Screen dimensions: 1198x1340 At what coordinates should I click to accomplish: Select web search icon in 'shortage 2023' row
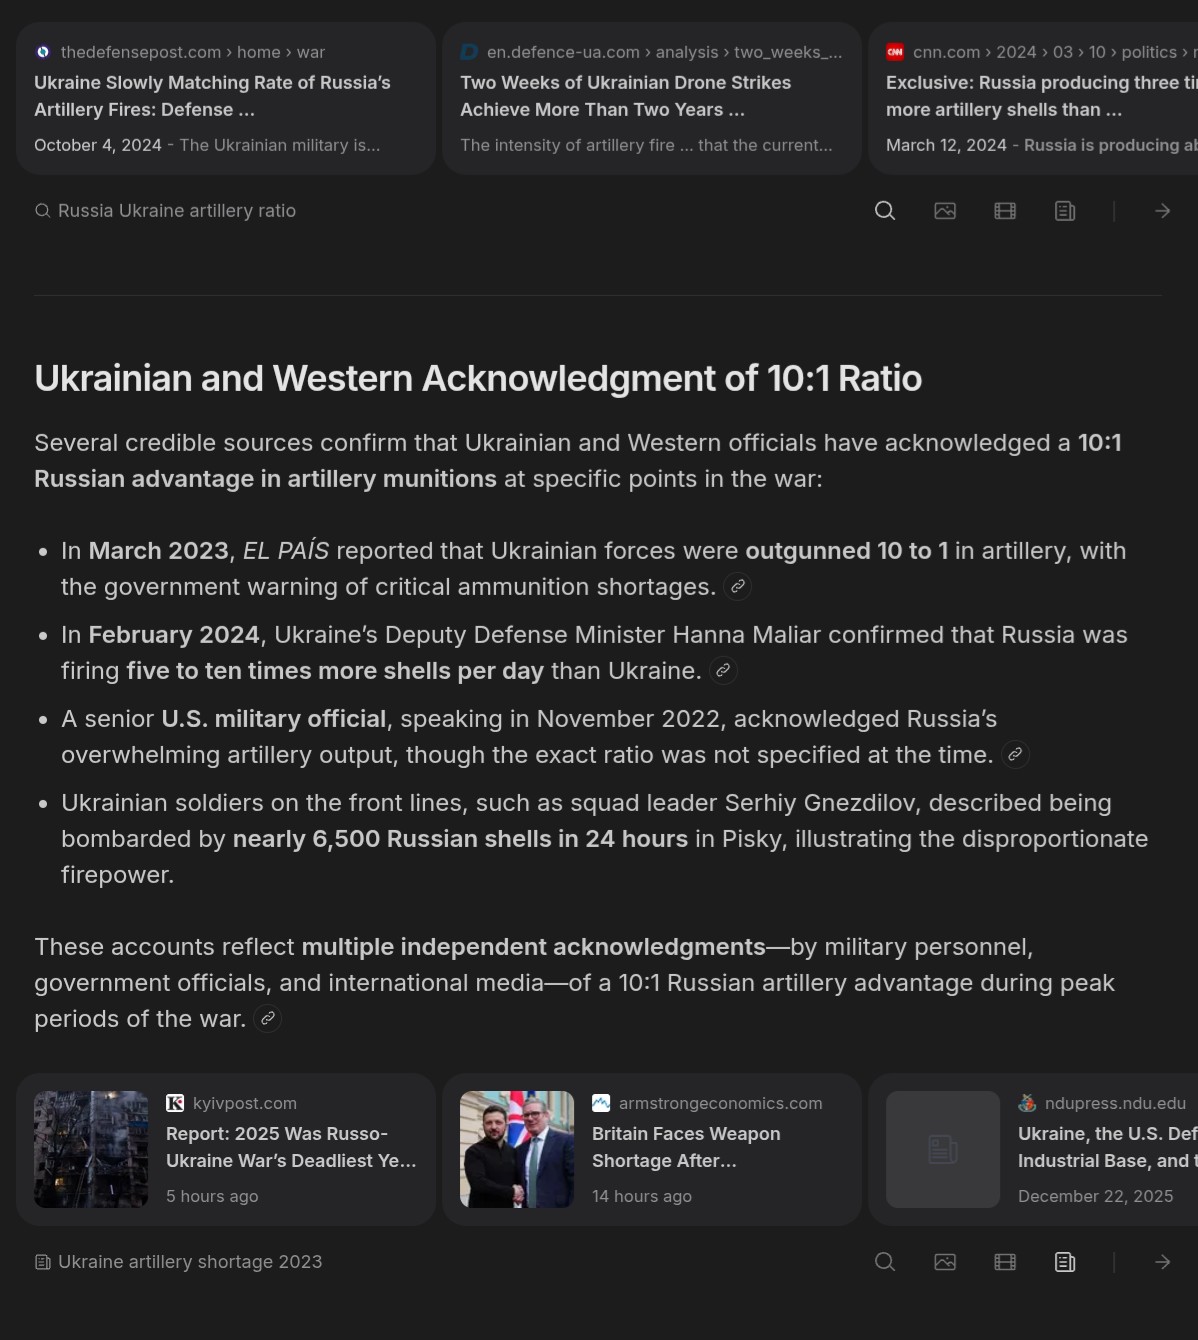pos(885,1262)
